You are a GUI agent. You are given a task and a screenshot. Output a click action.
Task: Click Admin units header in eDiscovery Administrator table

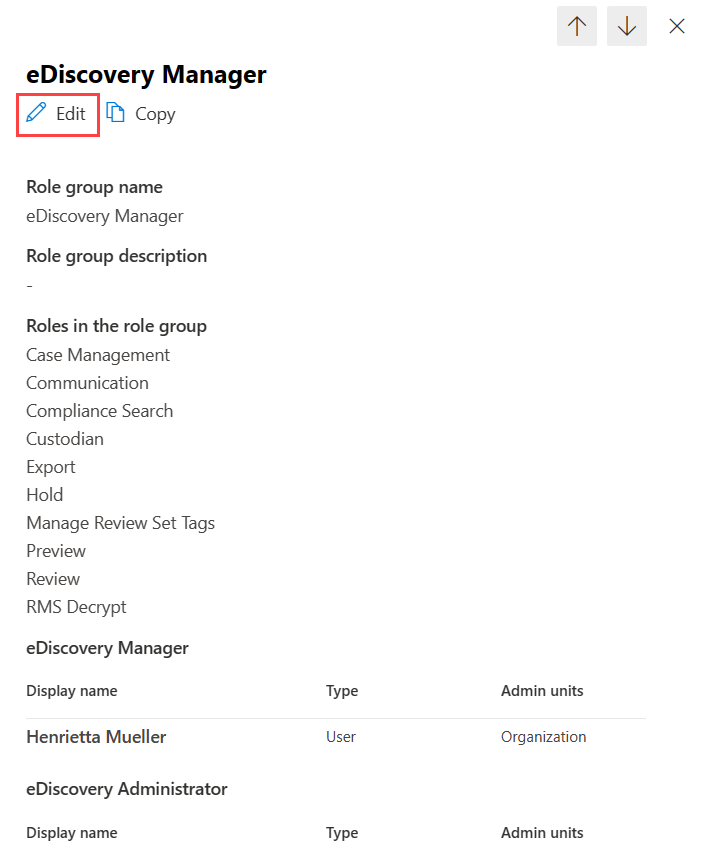coord(542,833)
